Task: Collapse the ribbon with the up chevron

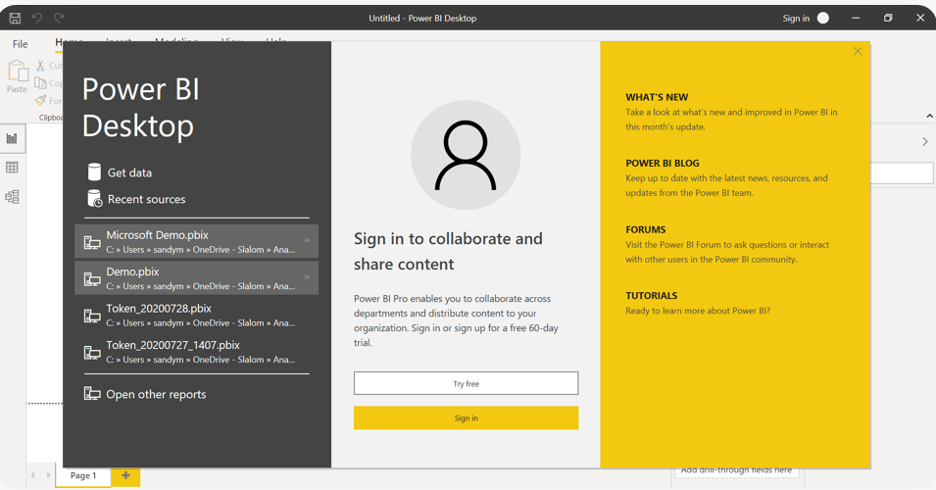Action: tap(928, 116)
